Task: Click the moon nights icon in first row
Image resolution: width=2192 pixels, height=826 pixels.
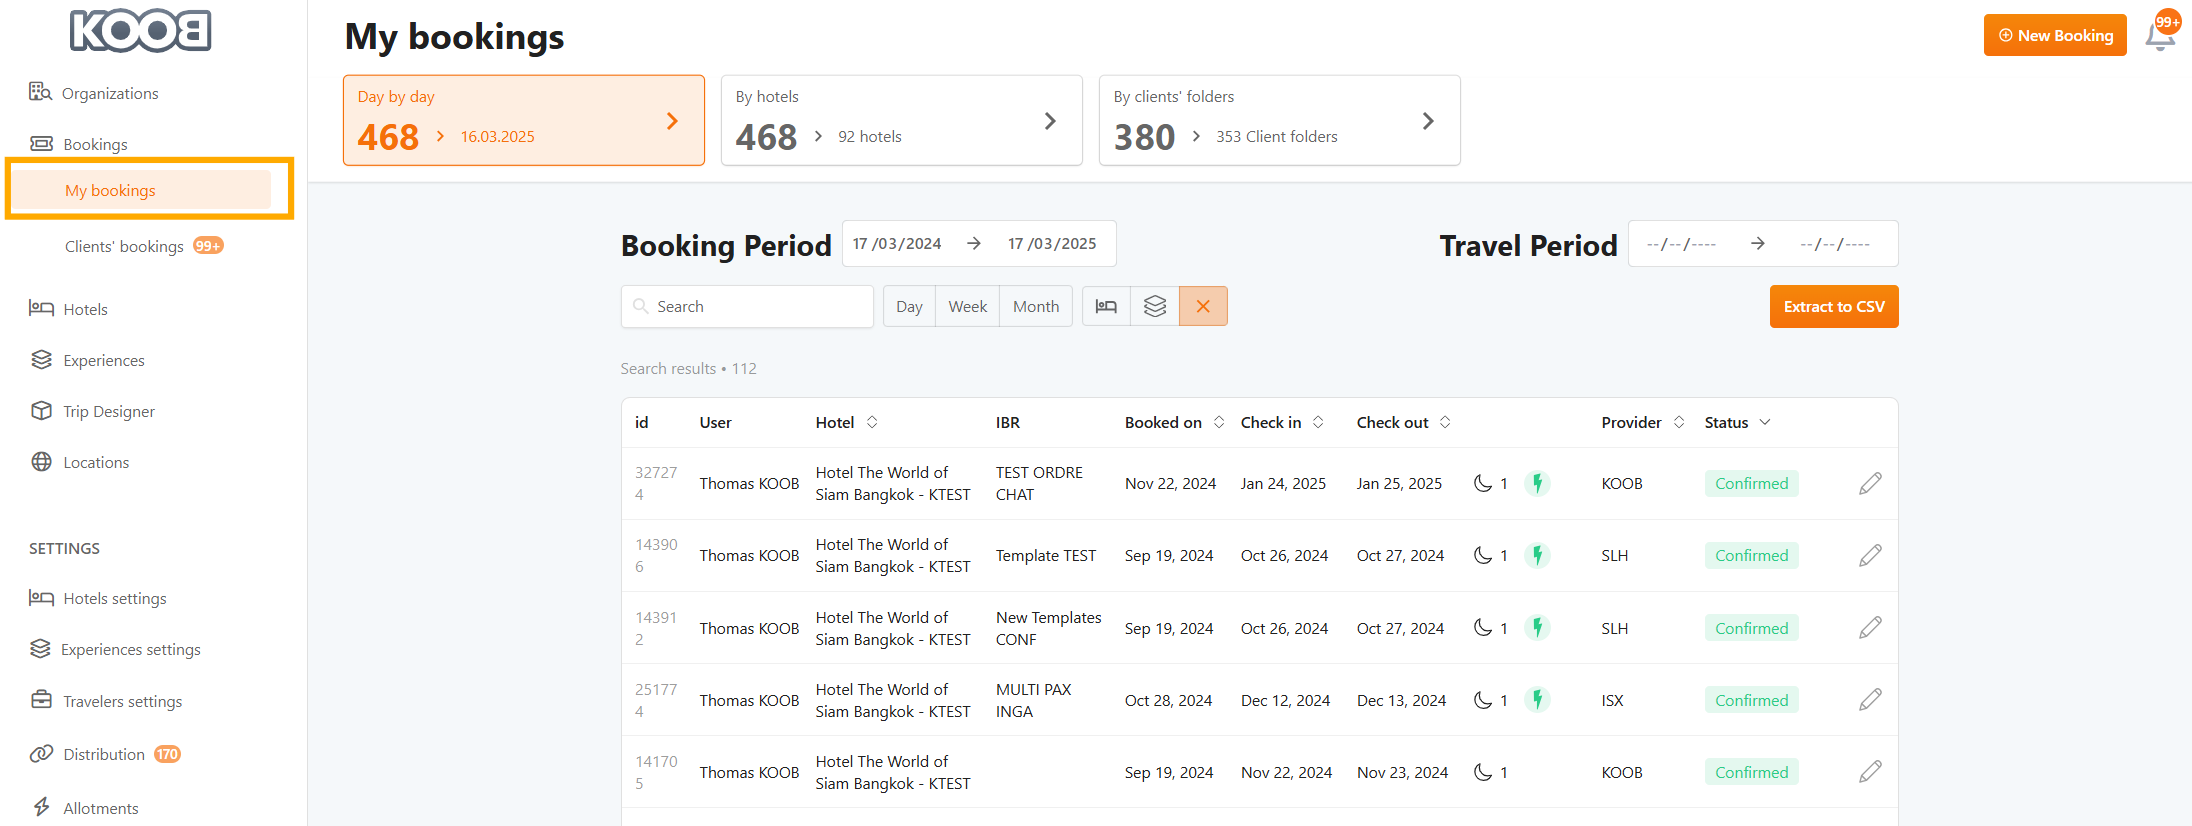Action: point(1483,484)
